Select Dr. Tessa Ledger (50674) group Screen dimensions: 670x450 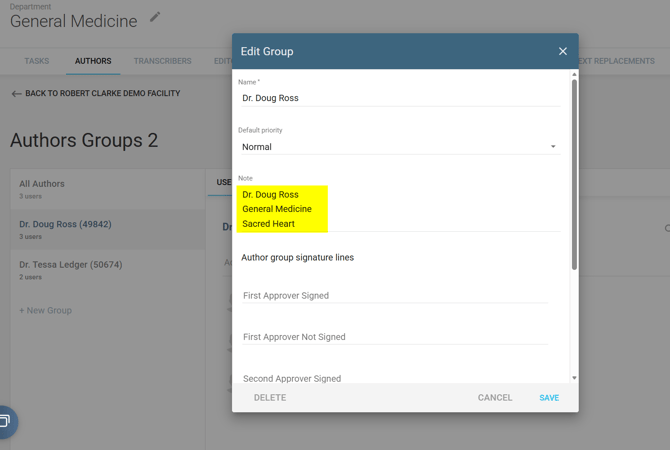click(x=71, y=265)
